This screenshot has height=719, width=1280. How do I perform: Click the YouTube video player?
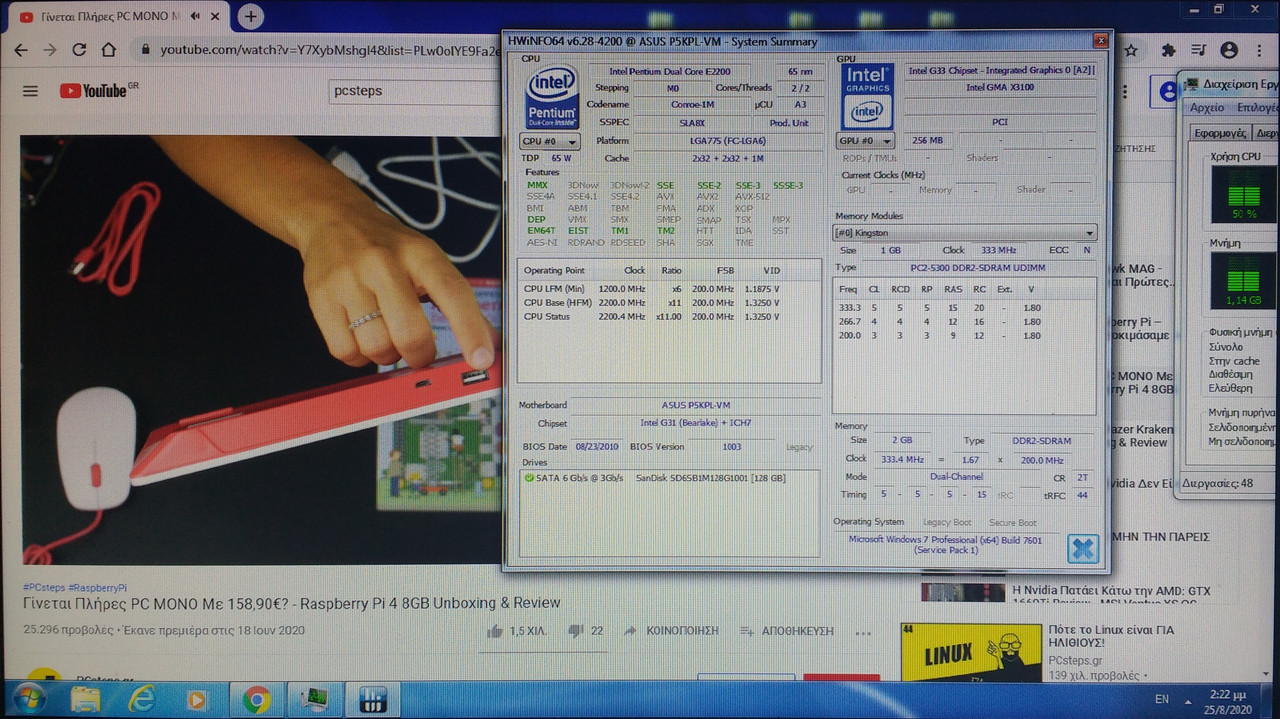(x=262, y=350)
